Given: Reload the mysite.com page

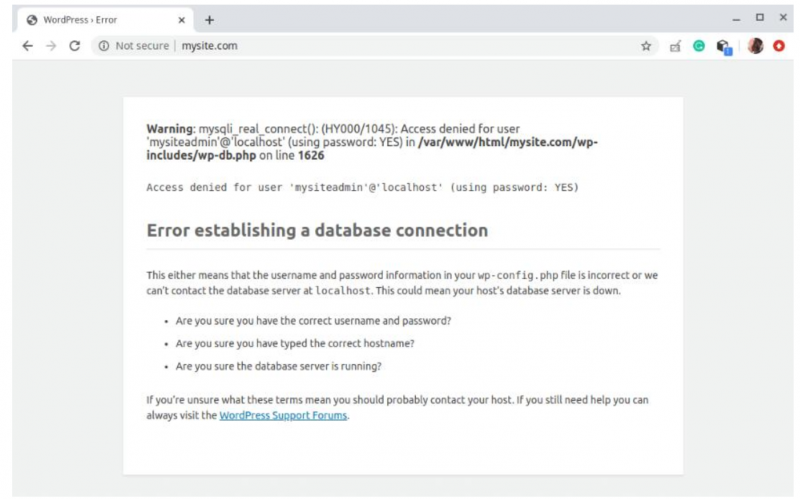Looking at the screenshot, I should click(x=74, y=46).
